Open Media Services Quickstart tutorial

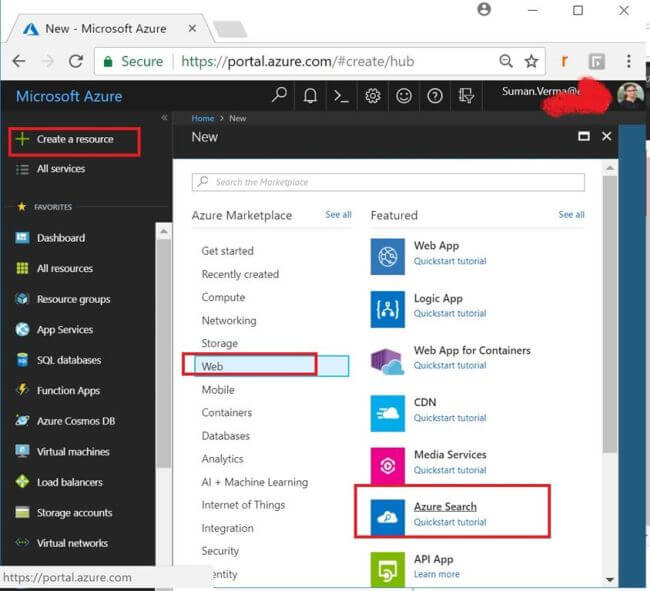tap(450, 470)
